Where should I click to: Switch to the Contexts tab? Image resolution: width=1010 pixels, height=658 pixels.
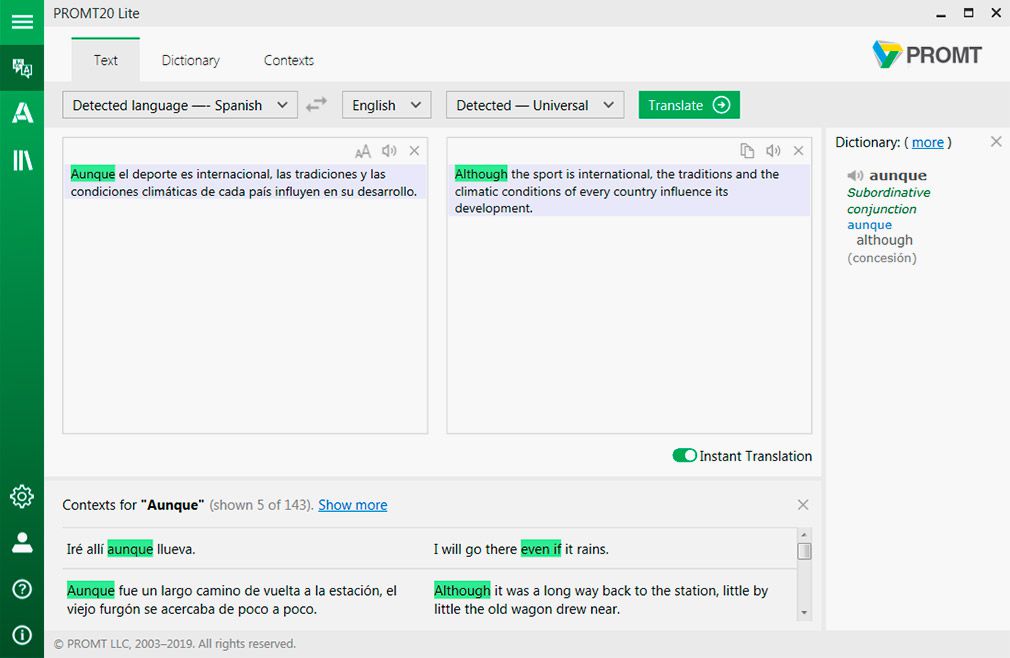(289, 60)
